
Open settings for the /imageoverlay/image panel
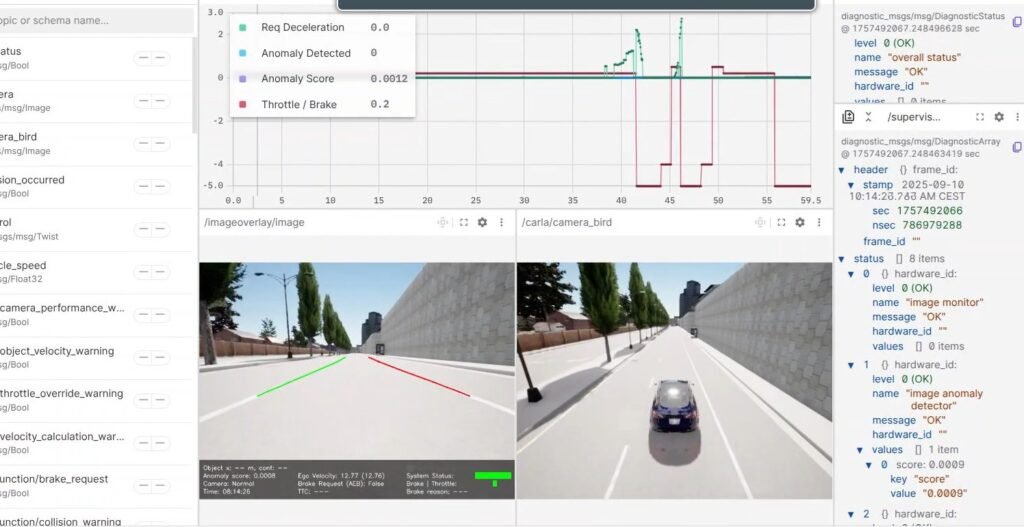point(482,222)
